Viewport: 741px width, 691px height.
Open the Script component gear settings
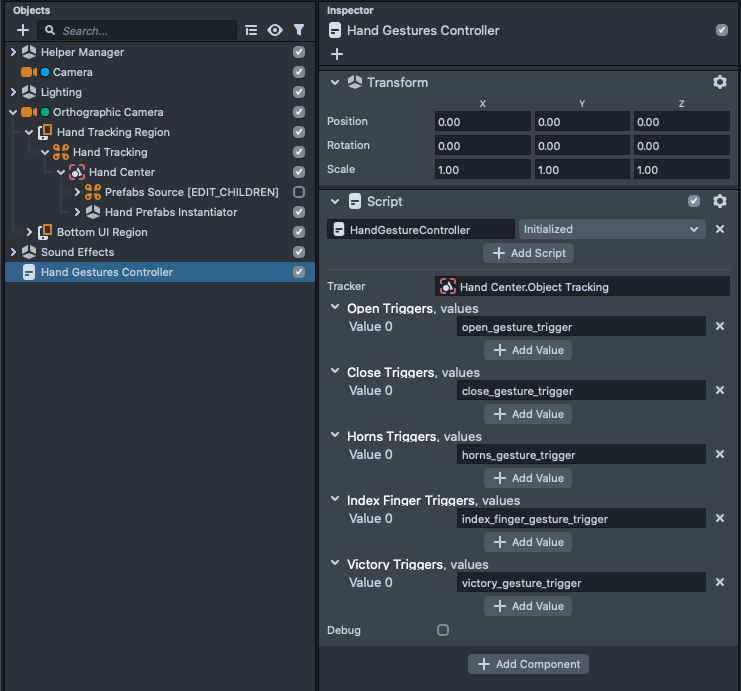[x=719, y=201]
